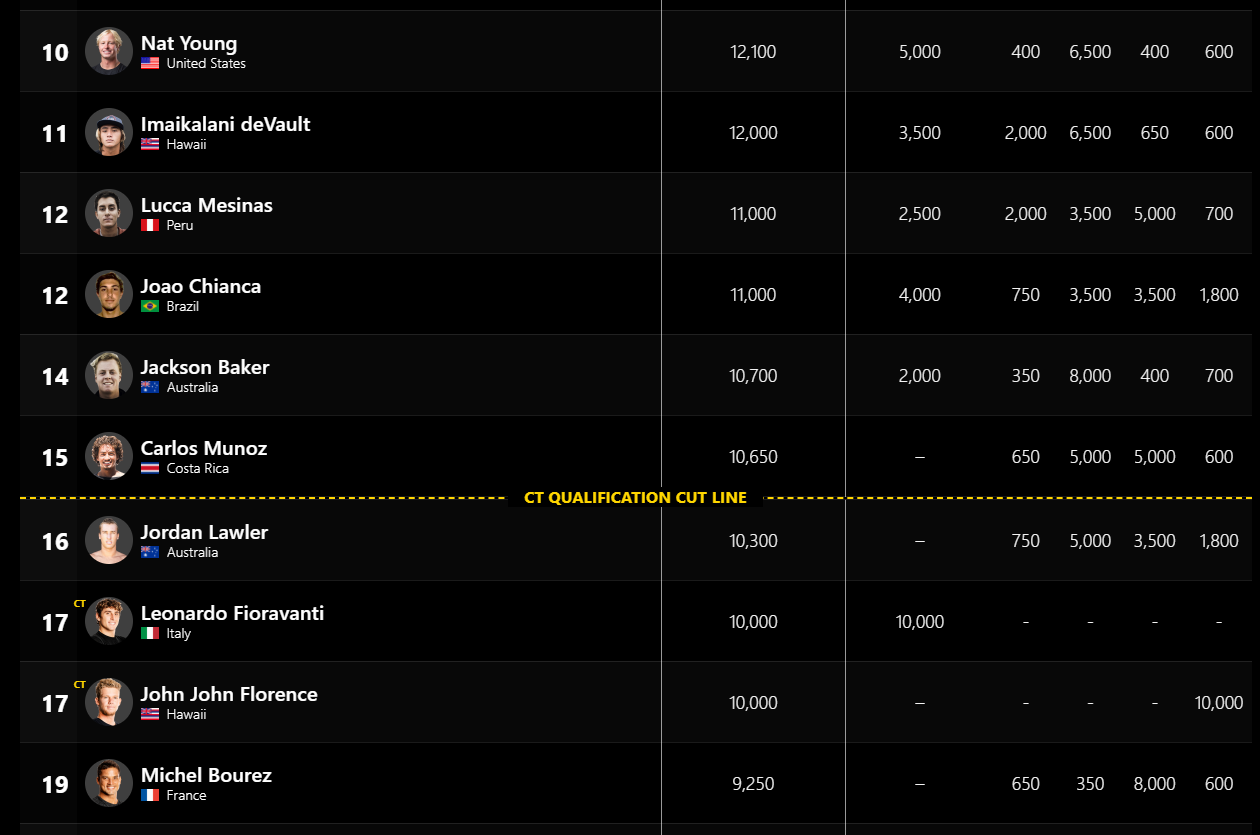
Task: Click the France flag under Michel Bourez
Action: [150, 795]
